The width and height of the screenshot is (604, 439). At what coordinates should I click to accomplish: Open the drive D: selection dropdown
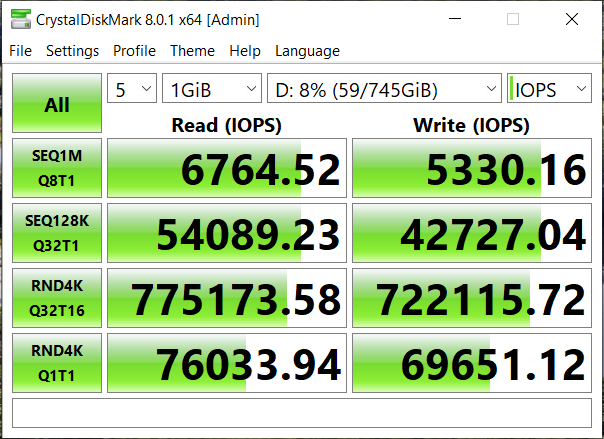click(383, 90)
